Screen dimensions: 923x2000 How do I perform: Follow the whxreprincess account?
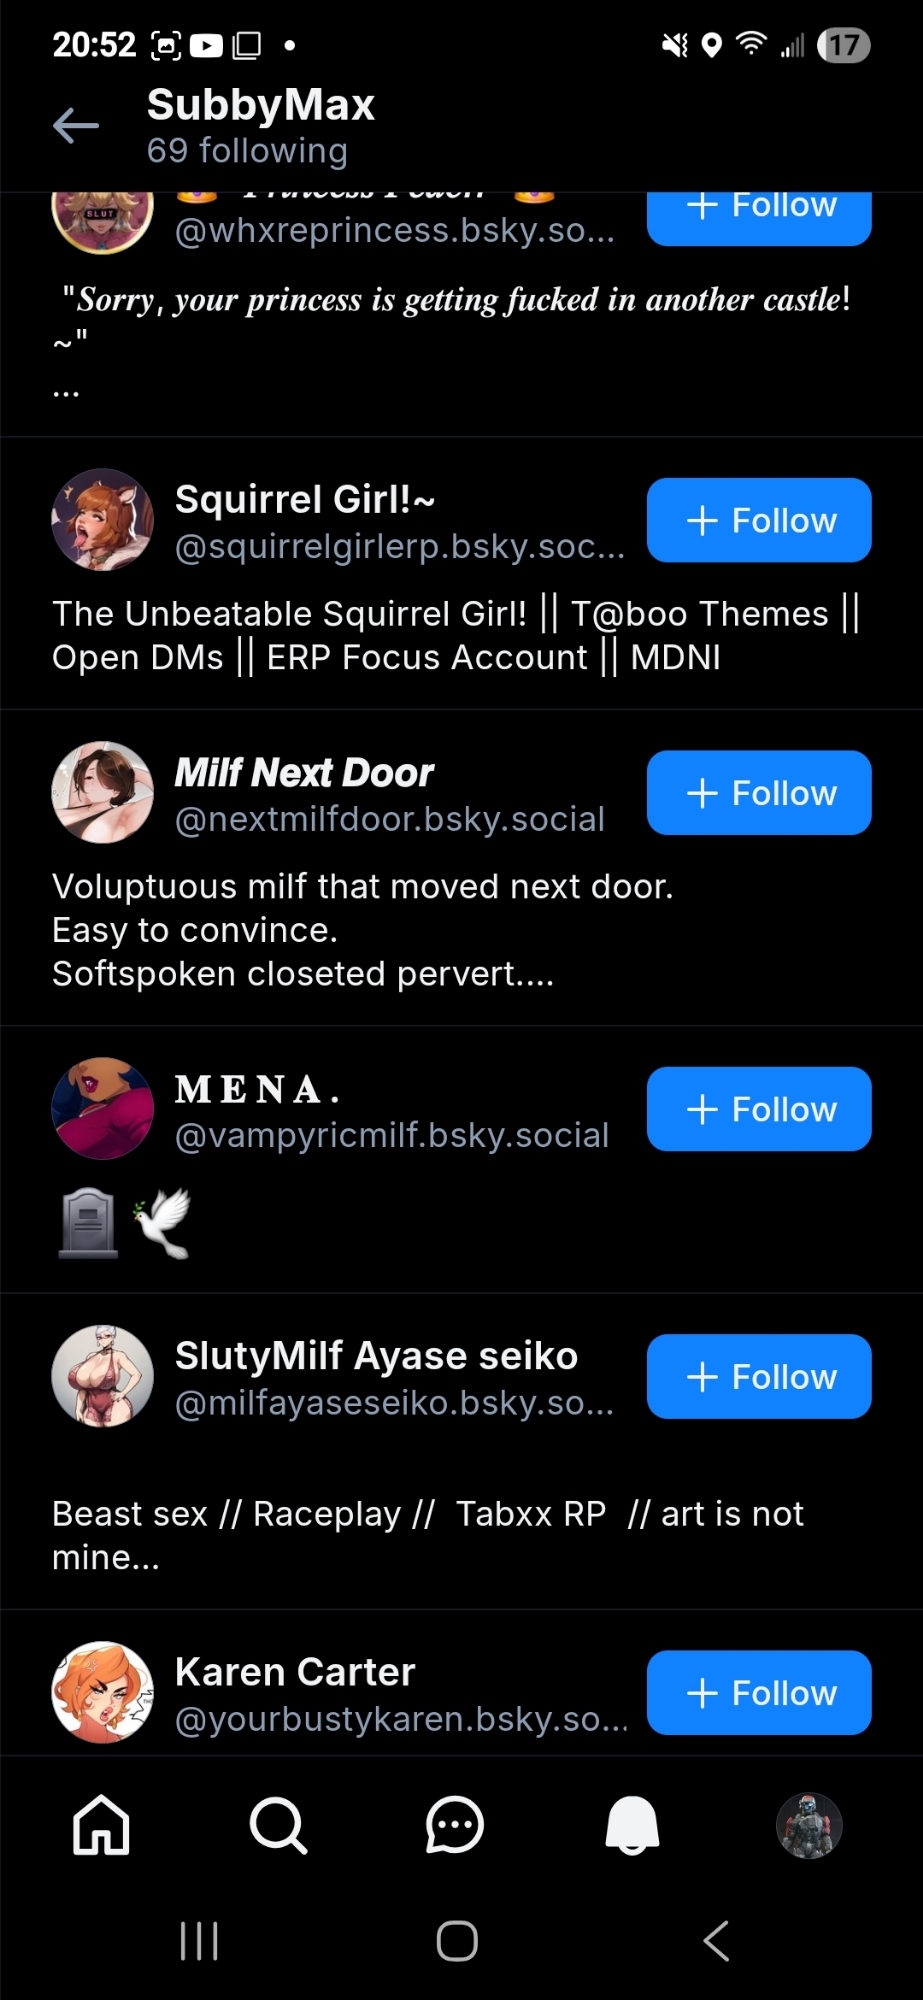click(759, 212)
